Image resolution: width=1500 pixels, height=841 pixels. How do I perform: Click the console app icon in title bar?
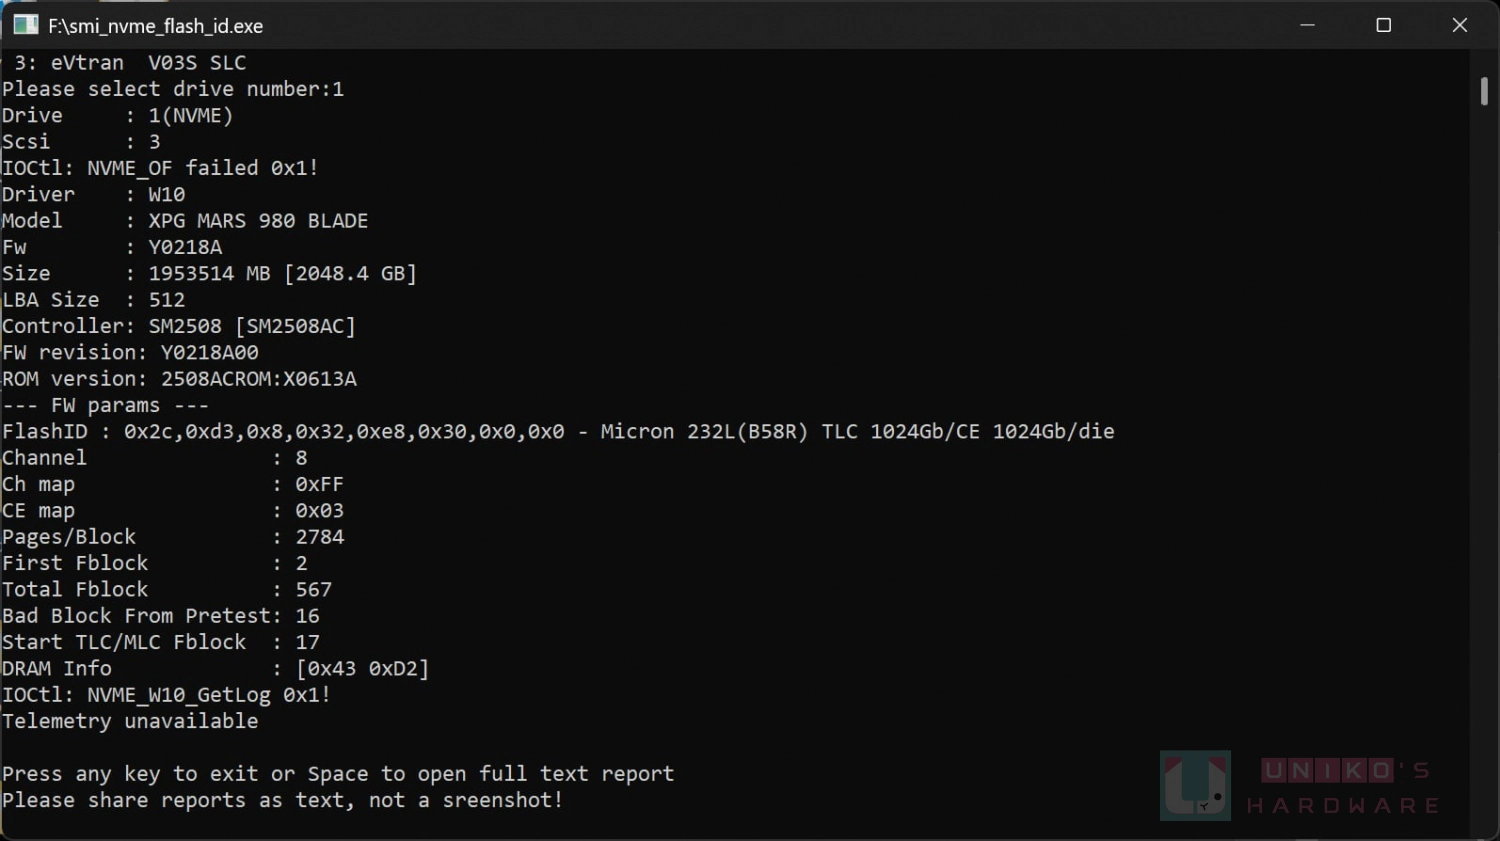pyautogui.click(x=25, y=25)
